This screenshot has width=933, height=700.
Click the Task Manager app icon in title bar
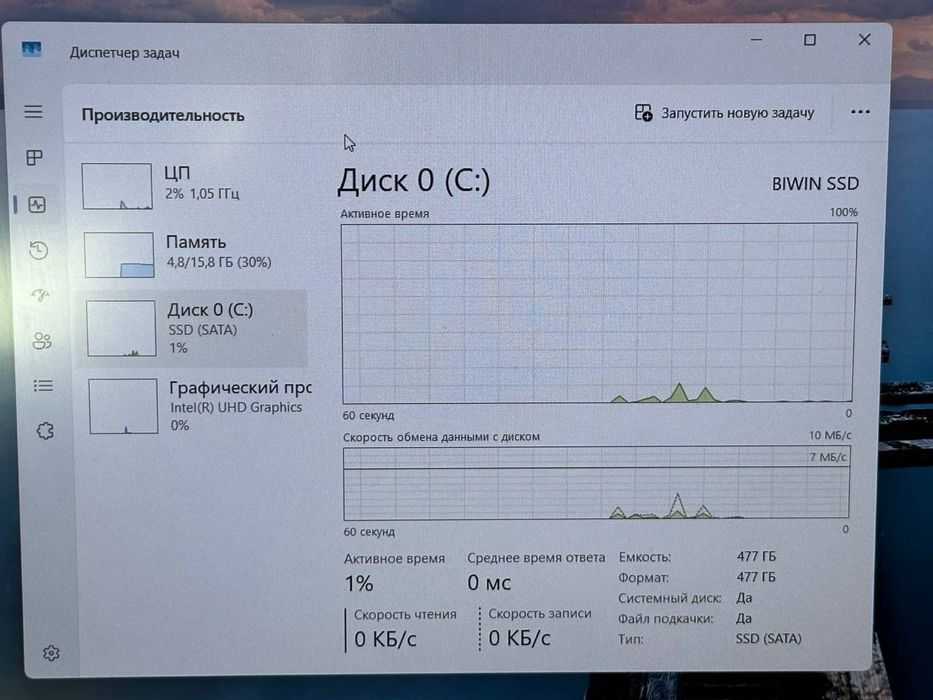tap(32, 49)
